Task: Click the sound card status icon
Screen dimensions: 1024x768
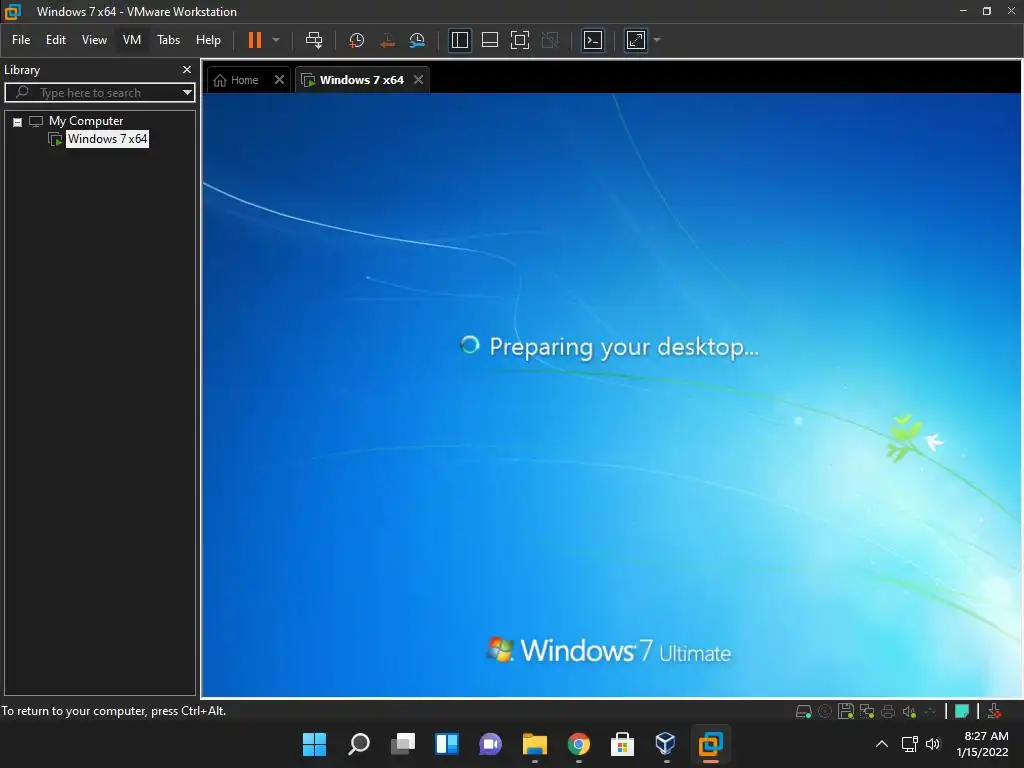Action: pos(909,711)
